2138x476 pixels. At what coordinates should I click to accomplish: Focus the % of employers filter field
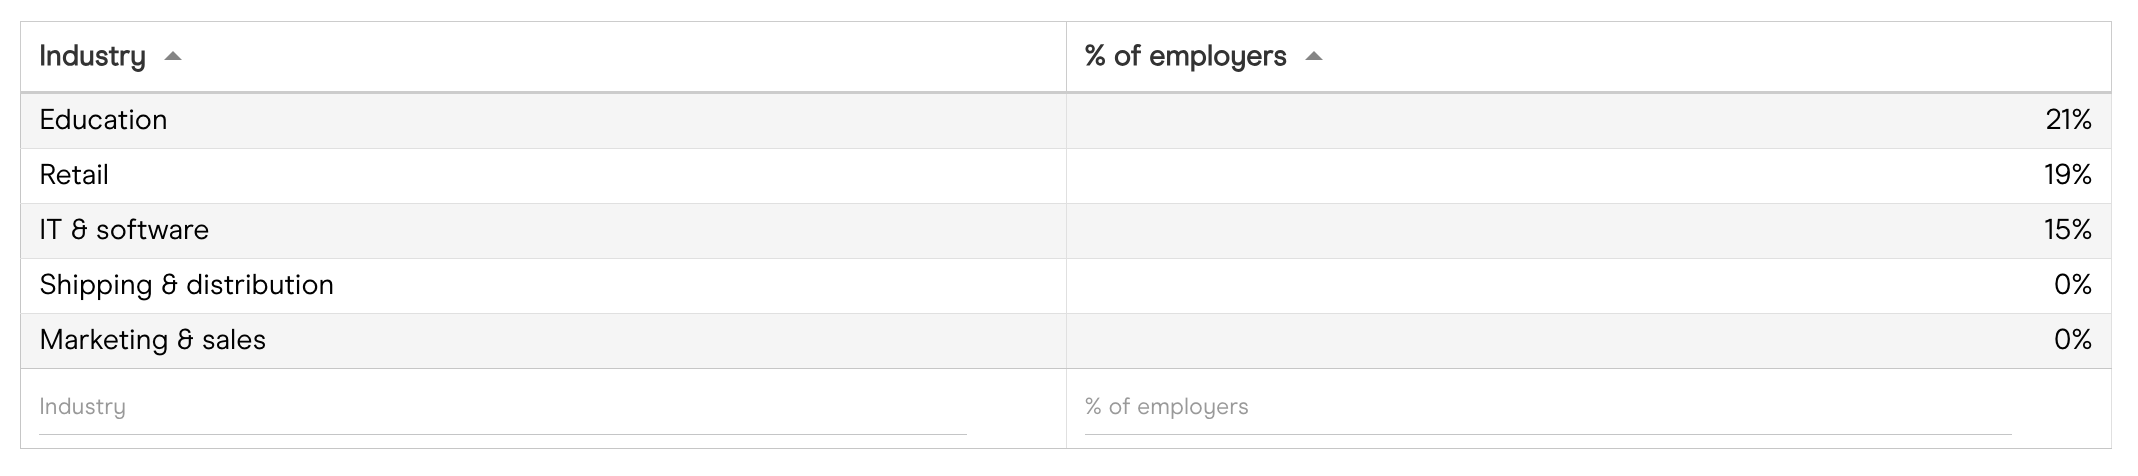tap(1547, 407)
